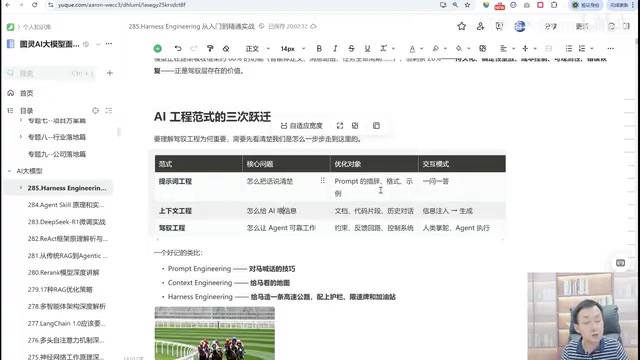Toggle strikethrough formatting

(x=351, y=48)
